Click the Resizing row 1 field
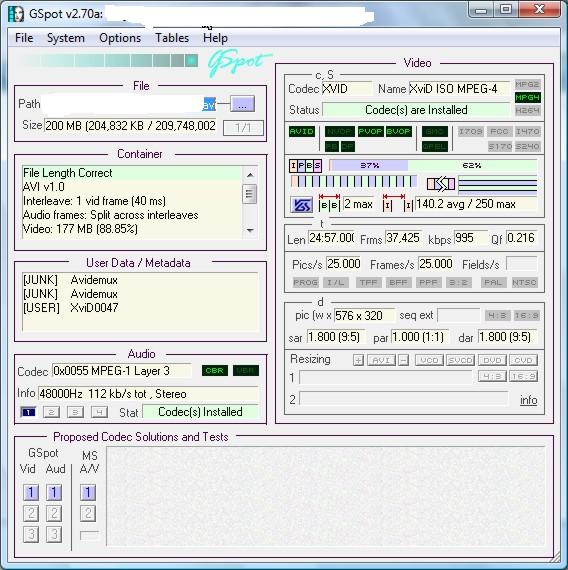 [x=385, y=377]
